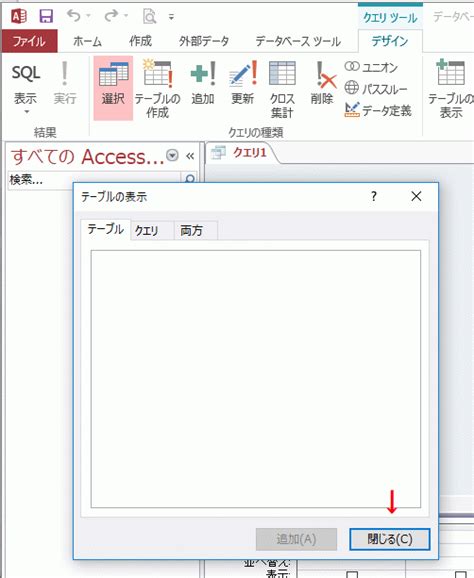Click the パススルー pass-through option
The height and width of the screenshot is (578, 474).
click(x=376, y=88)
